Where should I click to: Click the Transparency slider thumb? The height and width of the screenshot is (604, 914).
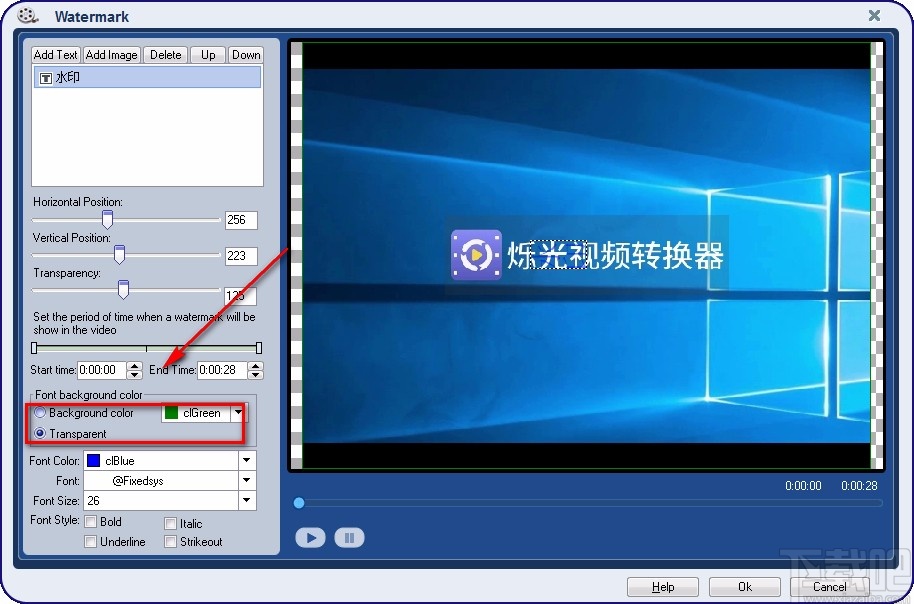[x=123, y=289]
